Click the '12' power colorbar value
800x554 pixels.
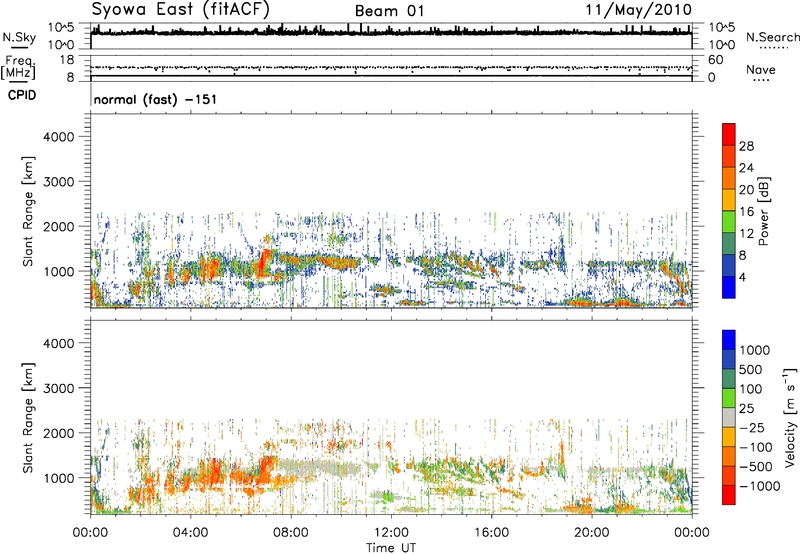click(746, 233)
